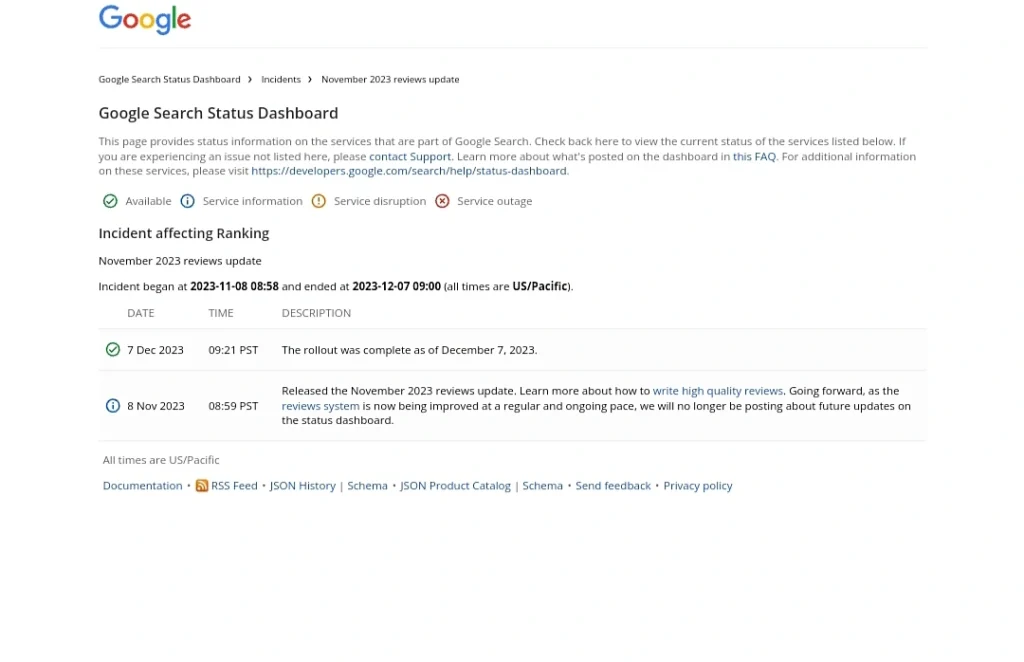
Task: Click November 2023 reviews update breadcrumb
Action: [x=390, y=79]
